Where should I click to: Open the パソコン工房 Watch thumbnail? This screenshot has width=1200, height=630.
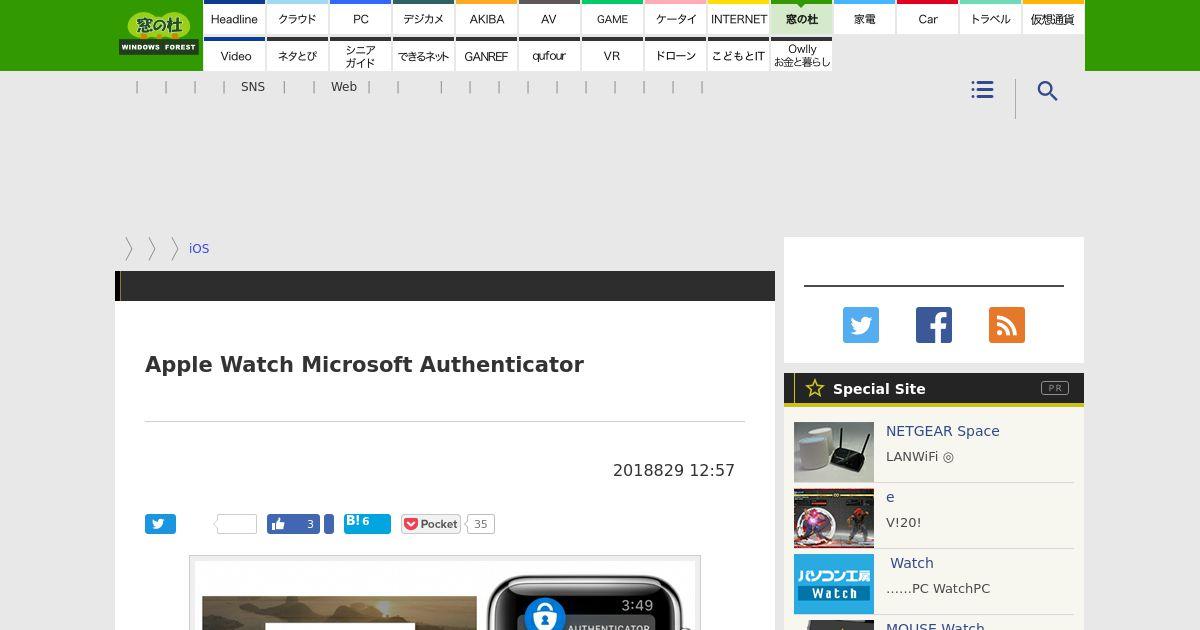[834, 584]
